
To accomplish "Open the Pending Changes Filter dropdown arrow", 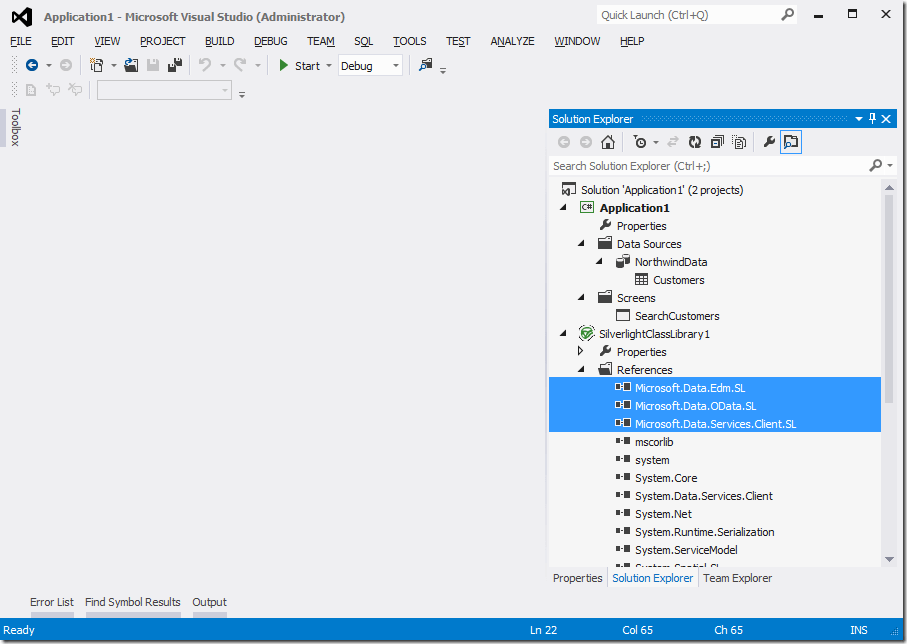I will pos(656,142).
